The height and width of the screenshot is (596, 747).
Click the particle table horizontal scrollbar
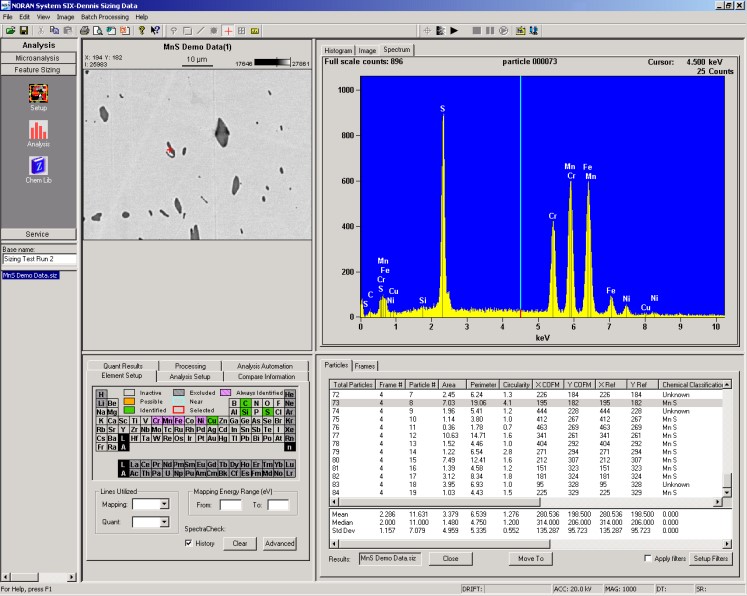(x=526, y=502)
